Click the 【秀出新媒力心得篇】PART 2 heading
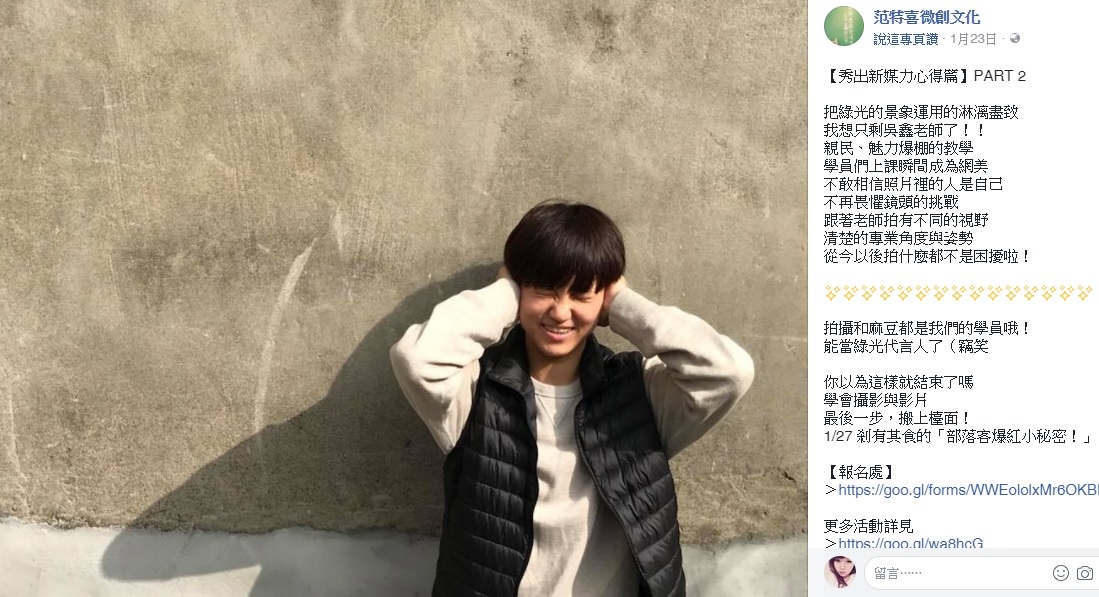The image size is (1099, 597). [x=924, y=76]
